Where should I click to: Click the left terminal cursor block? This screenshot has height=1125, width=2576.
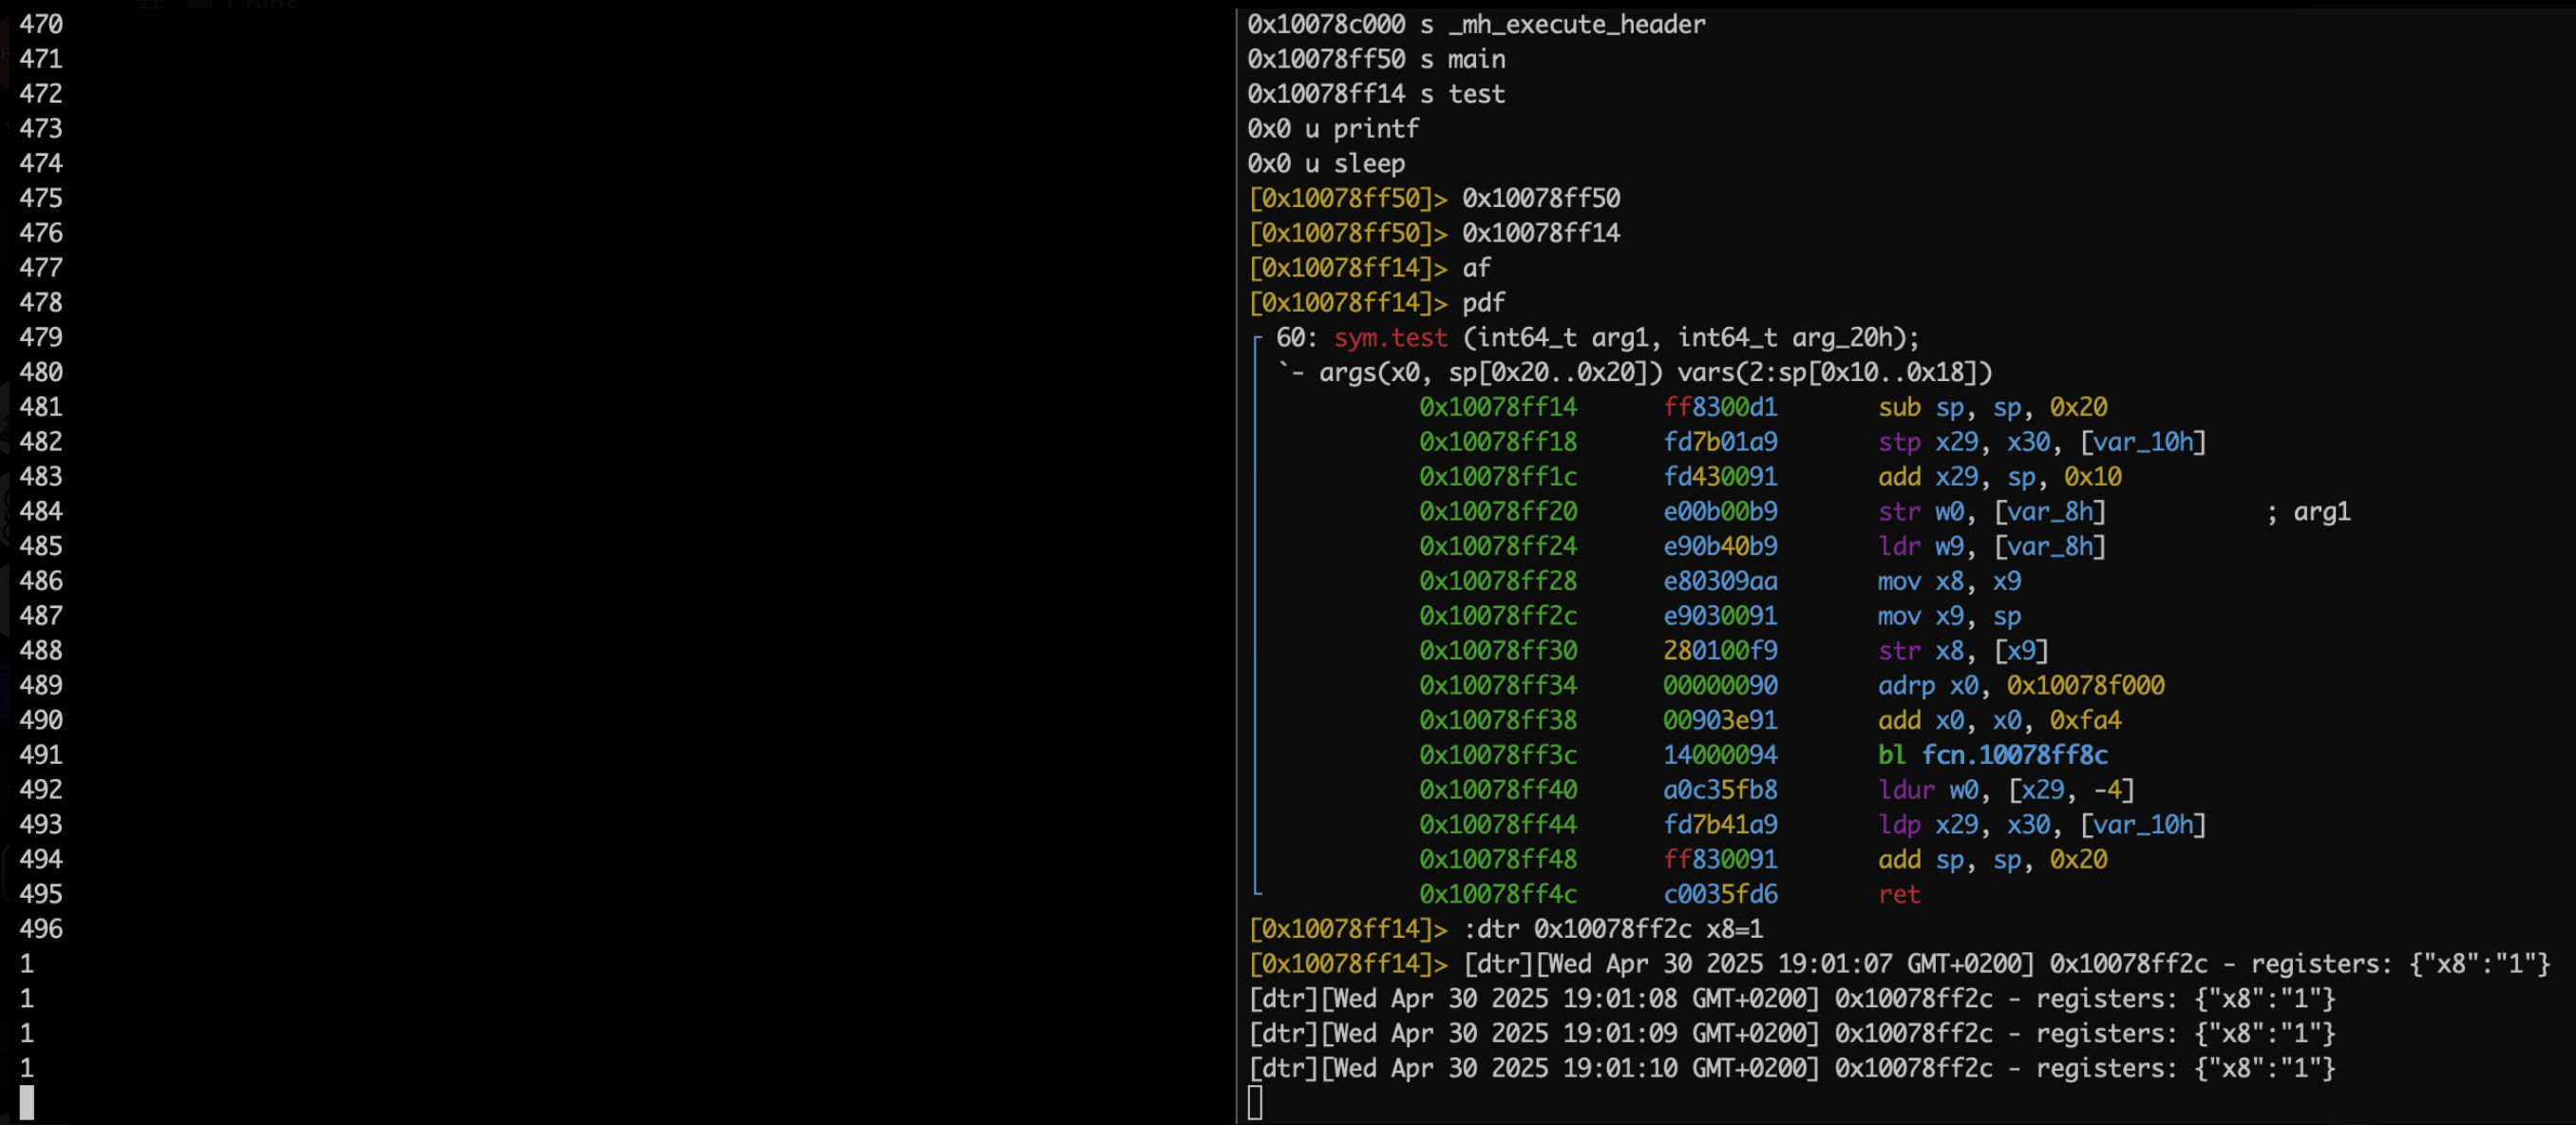(27, 1103)
